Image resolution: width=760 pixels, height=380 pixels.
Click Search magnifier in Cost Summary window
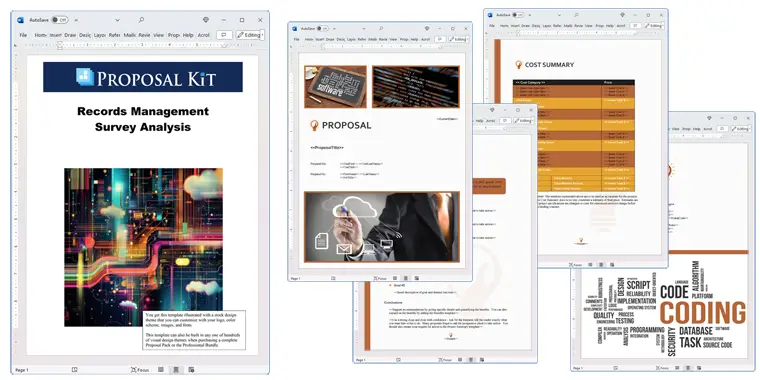click(577, 15)
